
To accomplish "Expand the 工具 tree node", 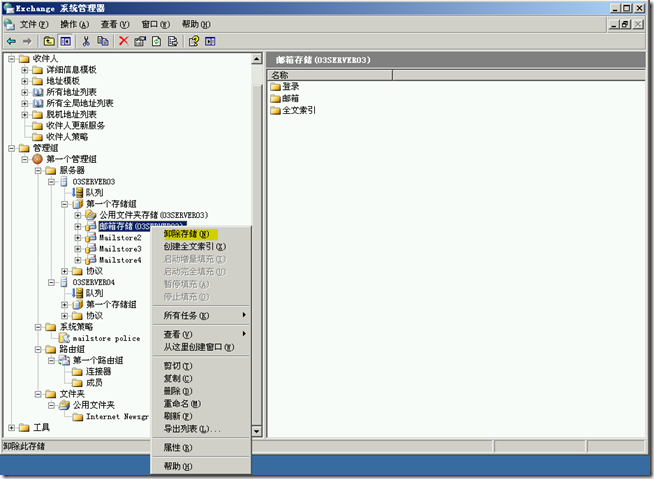I will pyautogui.click(x=12, y=428).
